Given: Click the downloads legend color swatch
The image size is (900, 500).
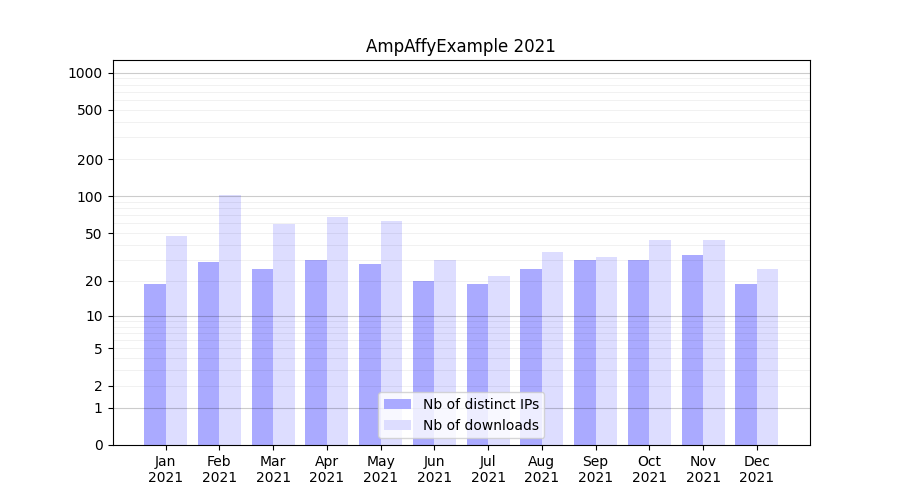Looking at the screenshot, I should pyautogui.click(x=397, y=425).
